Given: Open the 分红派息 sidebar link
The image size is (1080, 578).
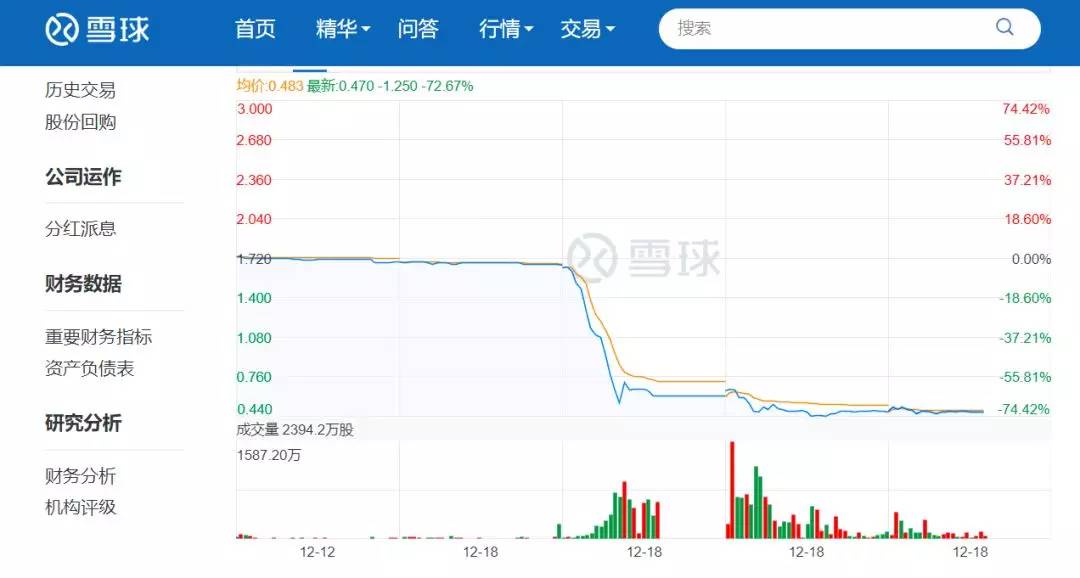Looking at the screenshot, I should pyautogui.click(x=81, y=229).
